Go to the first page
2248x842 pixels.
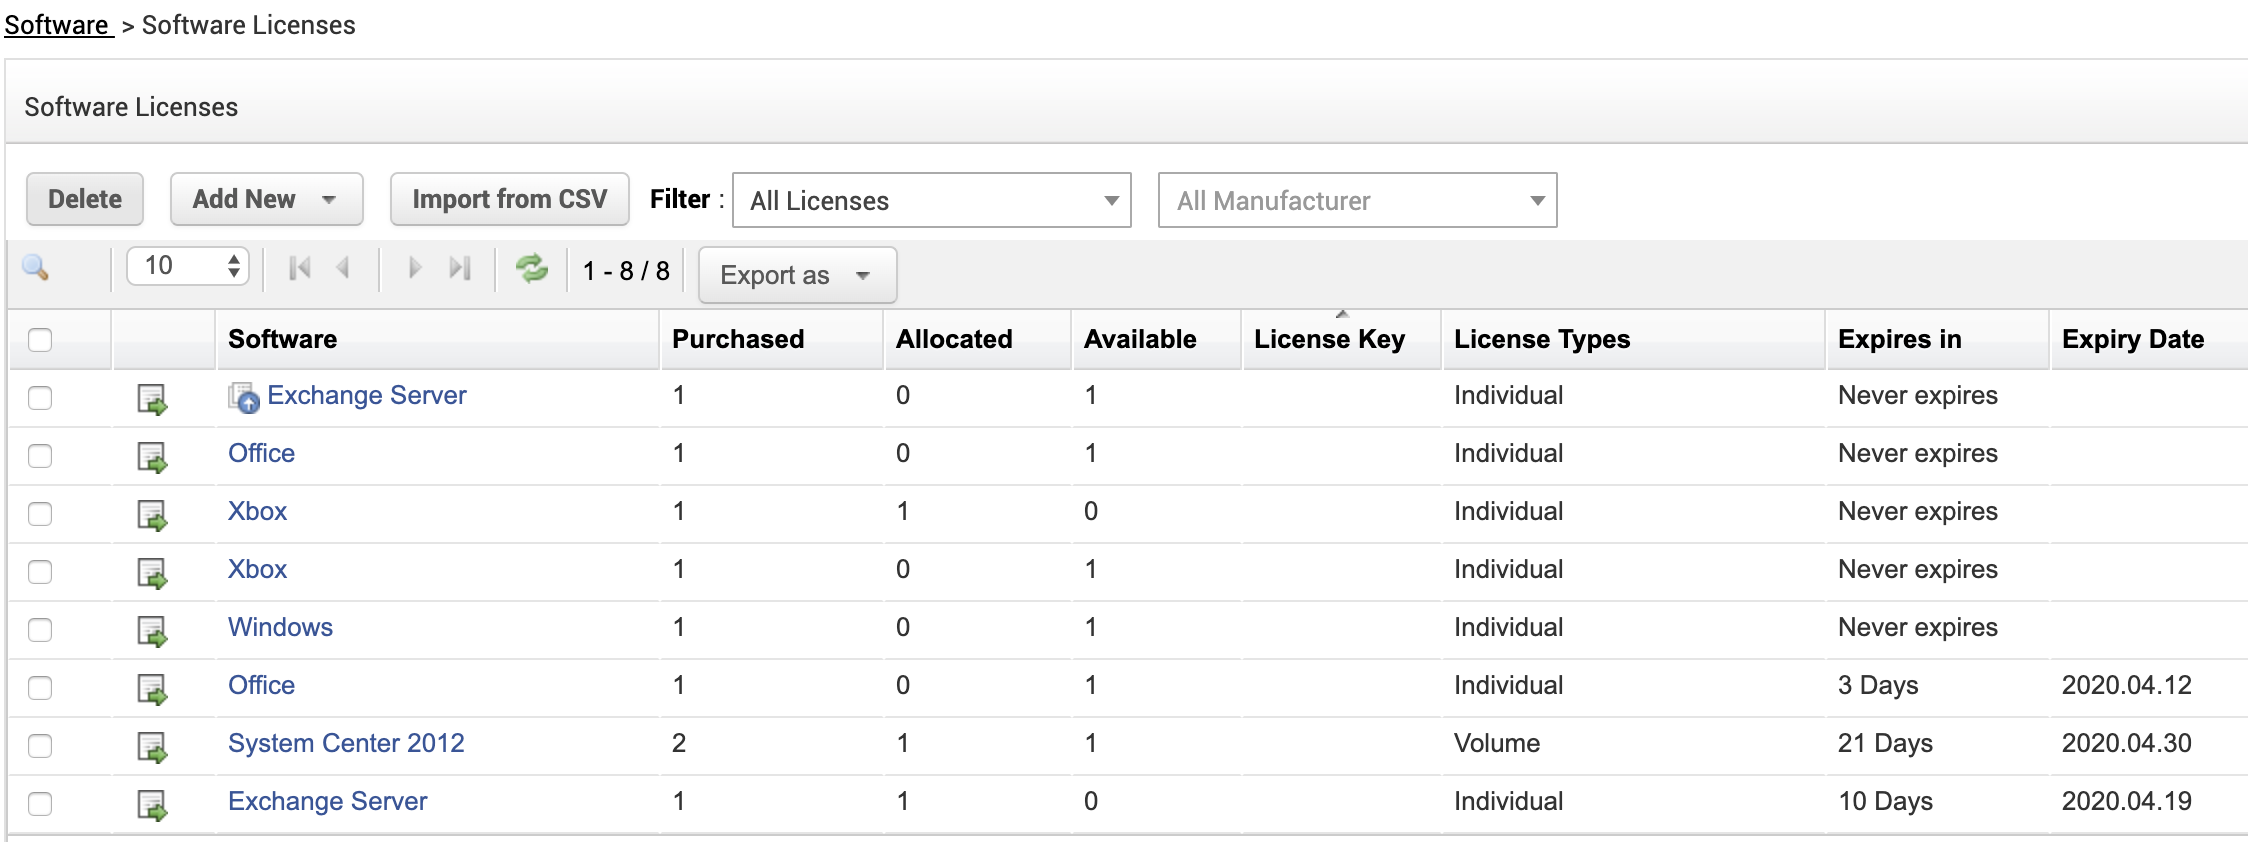click(299, 268)
